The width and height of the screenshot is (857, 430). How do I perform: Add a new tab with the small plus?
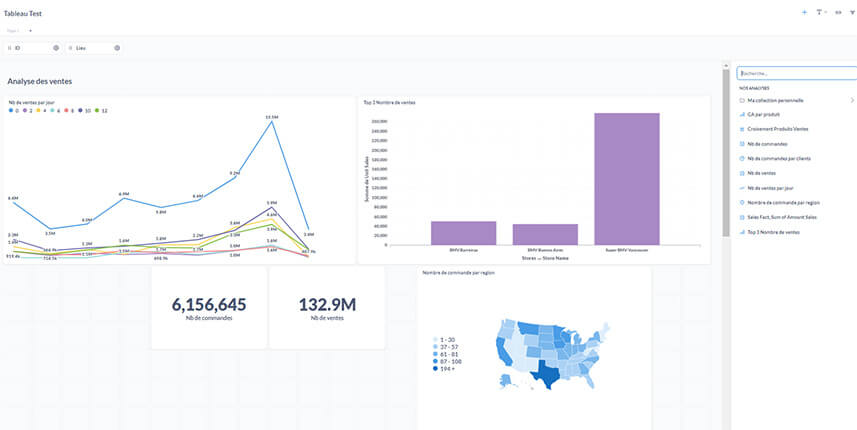click(30, 31)
